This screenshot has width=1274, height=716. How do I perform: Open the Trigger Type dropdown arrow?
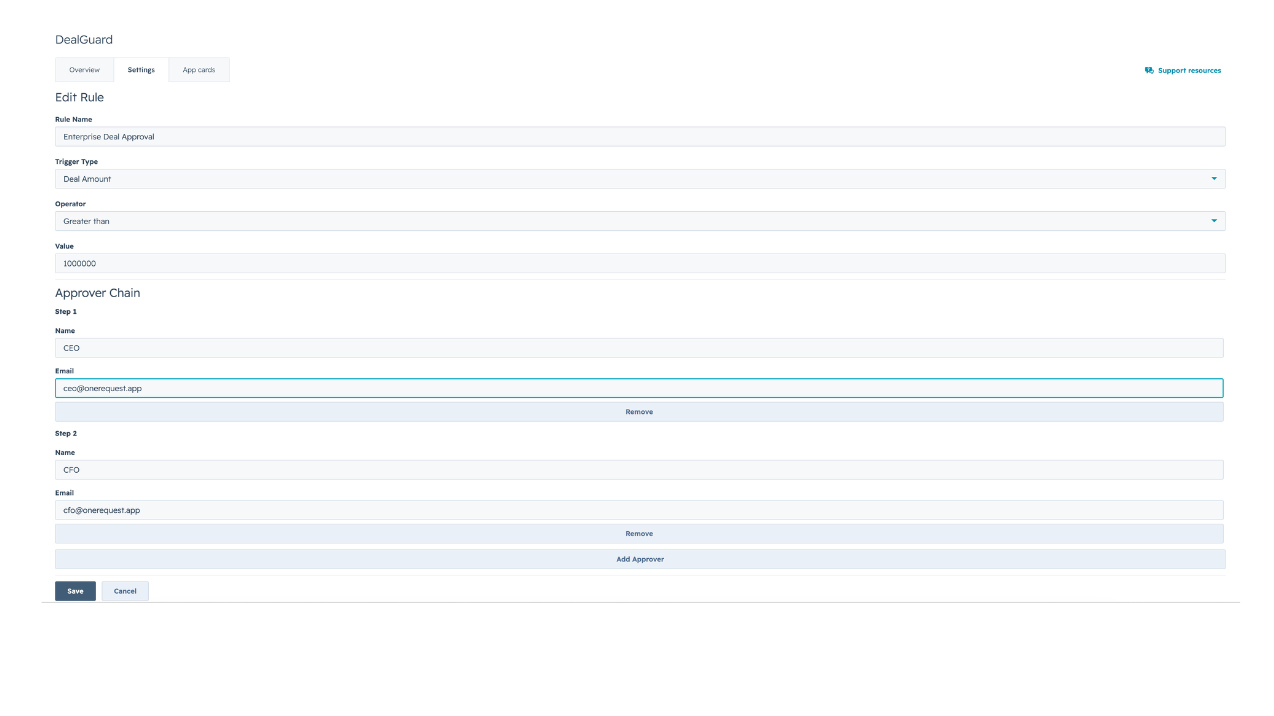coord(1214,179)
